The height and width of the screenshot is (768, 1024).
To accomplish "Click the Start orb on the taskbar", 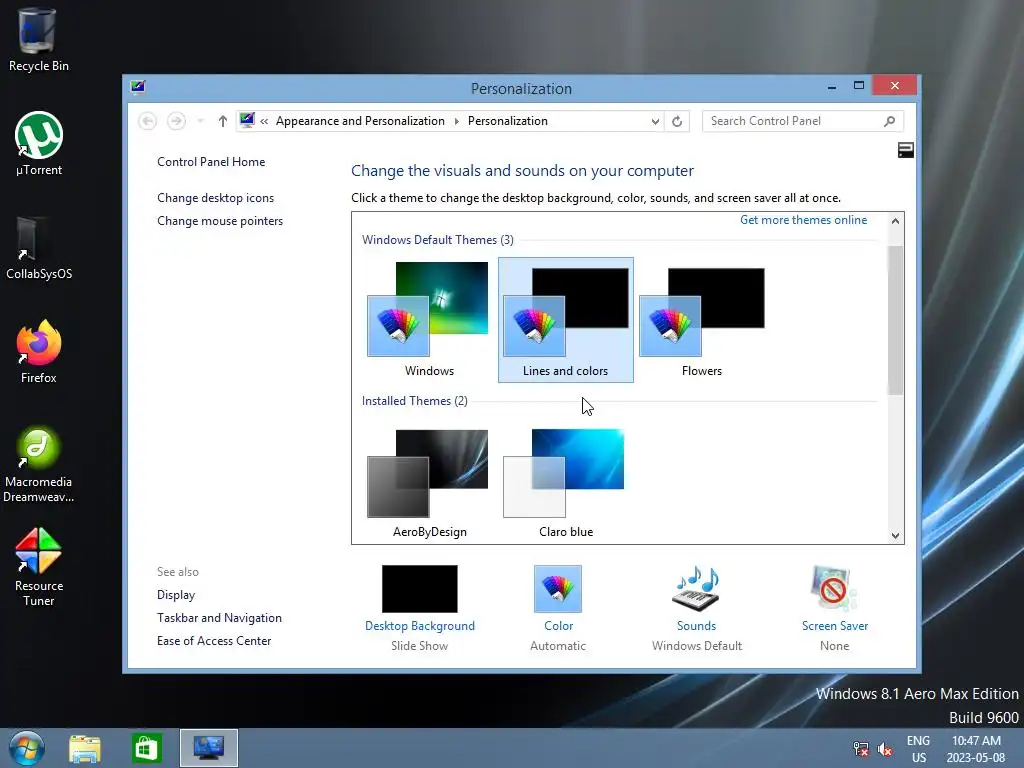I will (27, 748).
